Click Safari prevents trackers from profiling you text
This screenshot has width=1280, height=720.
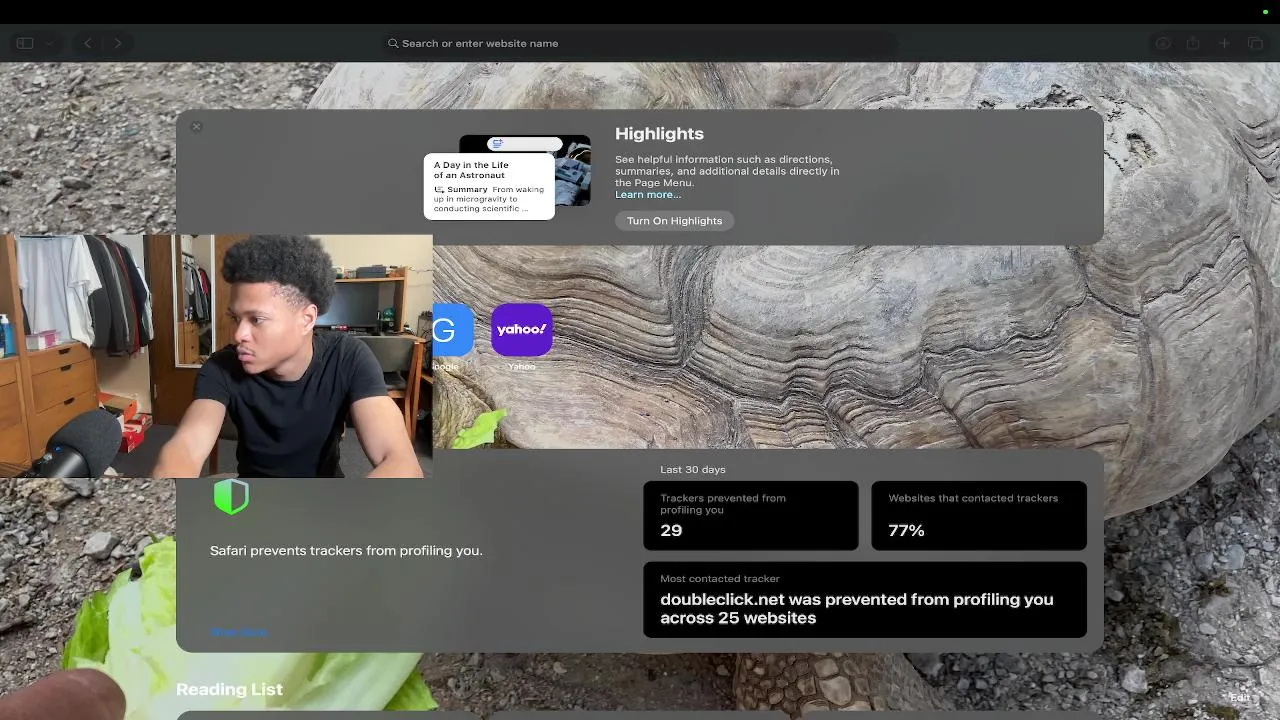tap(346, 551)
